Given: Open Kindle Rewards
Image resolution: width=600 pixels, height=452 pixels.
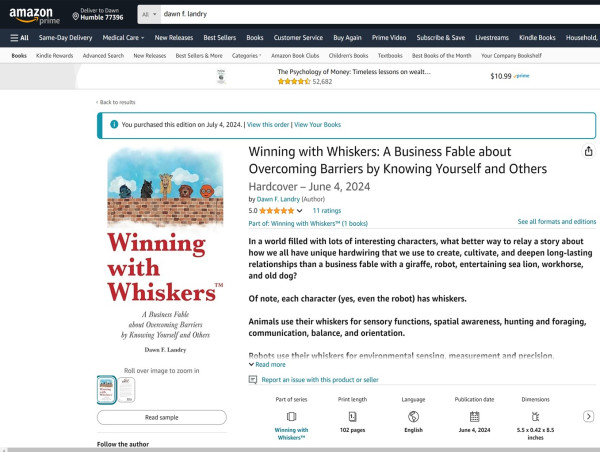Looking at the screenshot, I should coord(54,55).
